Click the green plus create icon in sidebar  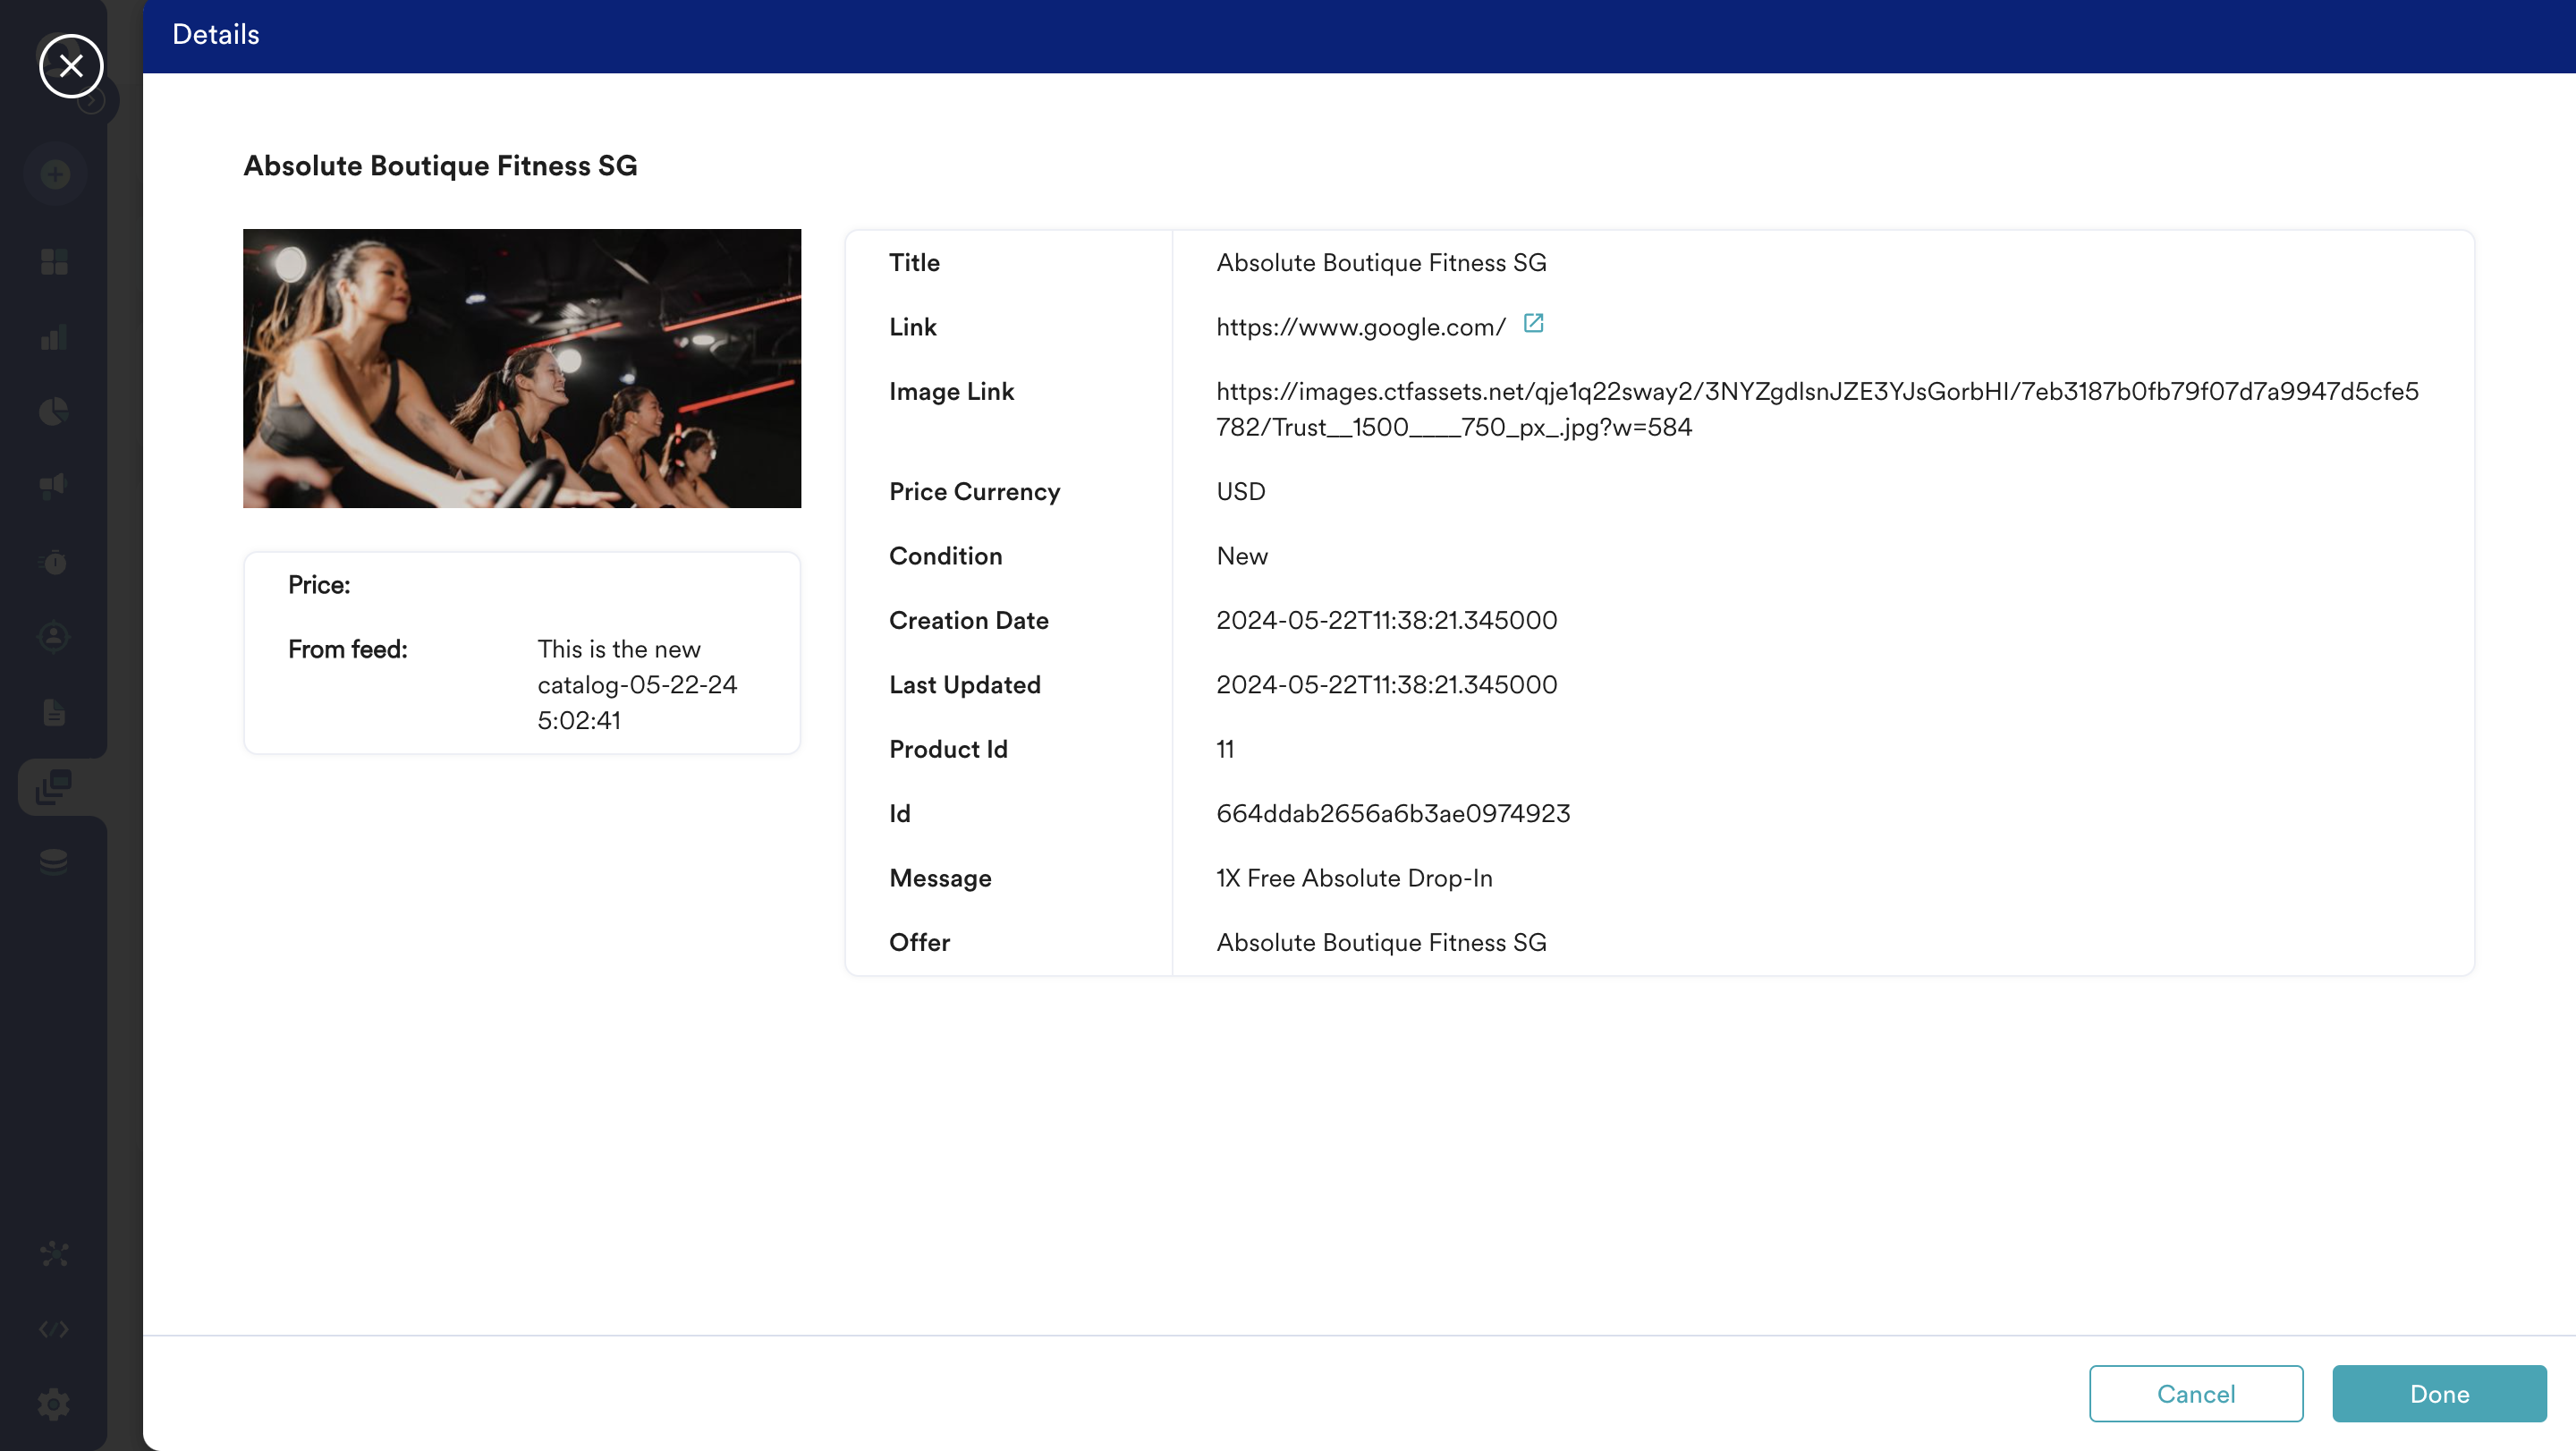click(x=55, y=175)
